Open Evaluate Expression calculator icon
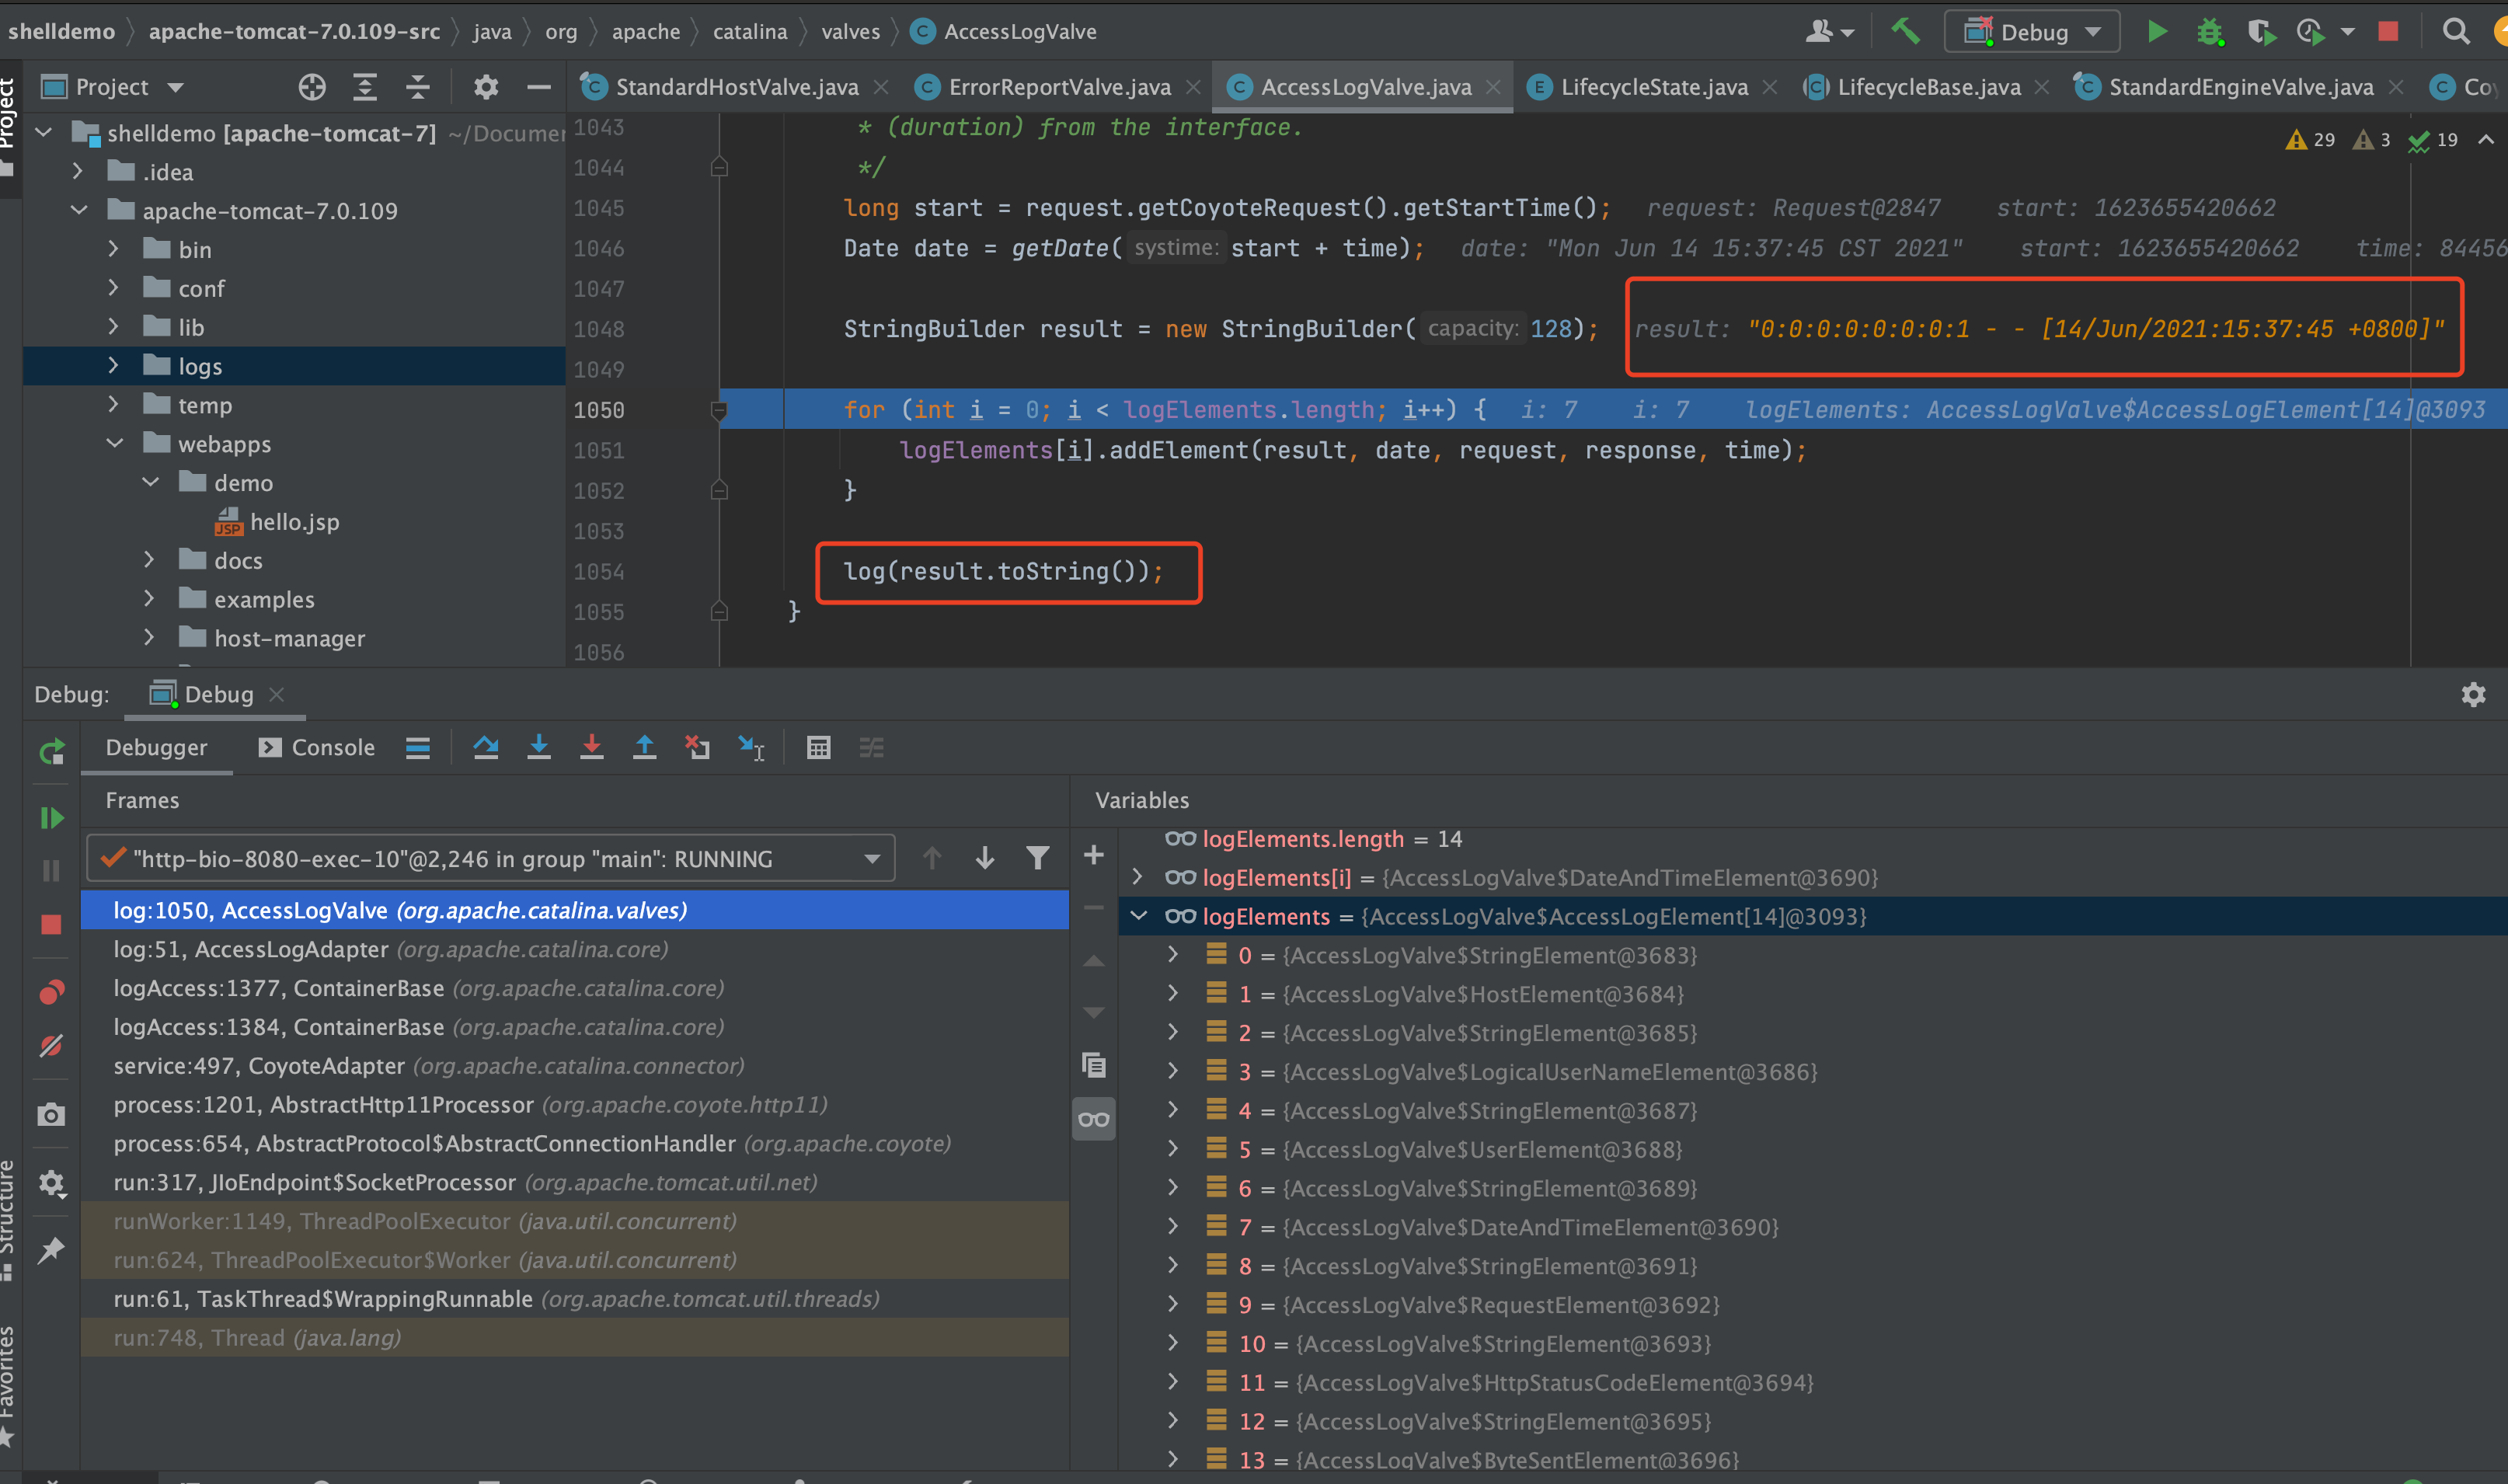 (819, 747)
